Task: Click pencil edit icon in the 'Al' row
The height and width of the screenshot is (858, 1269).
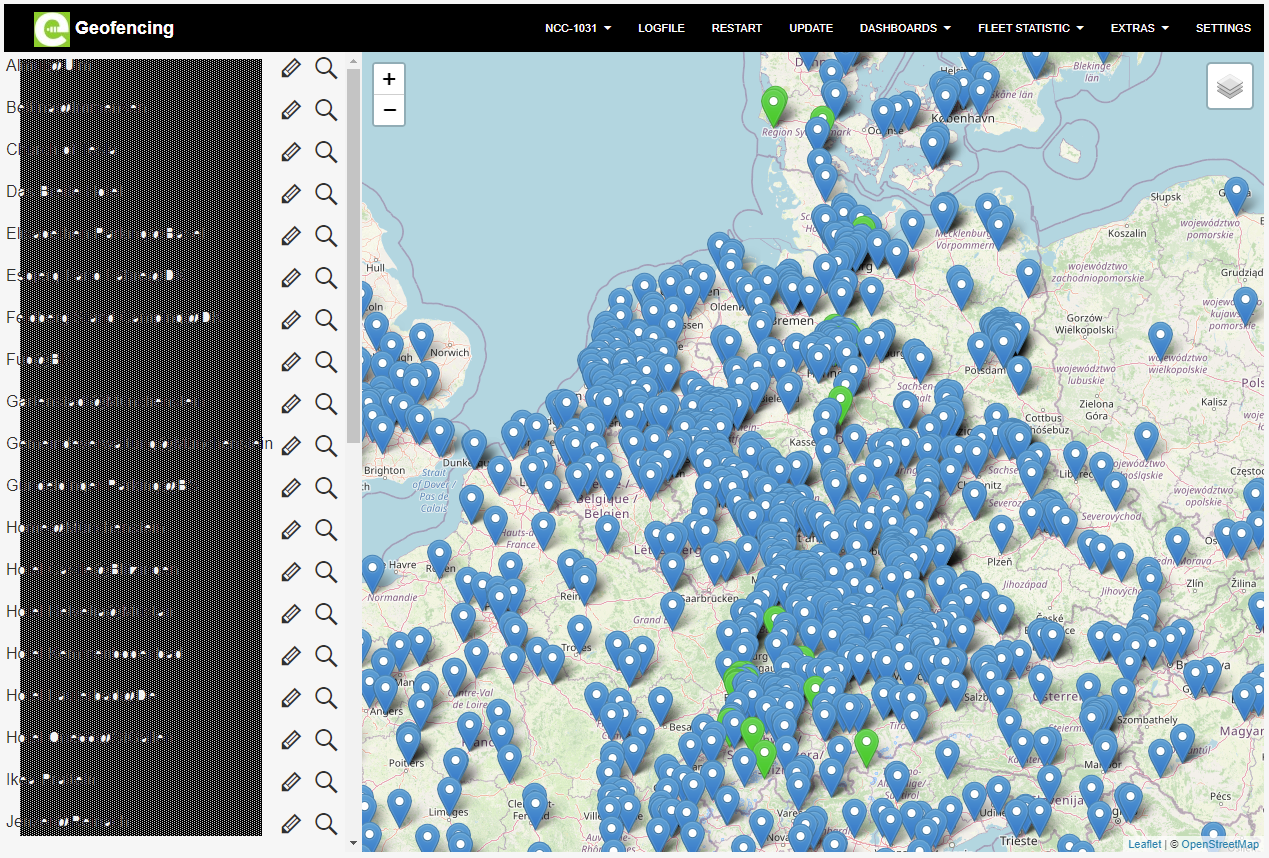Action: click(291, 68)
